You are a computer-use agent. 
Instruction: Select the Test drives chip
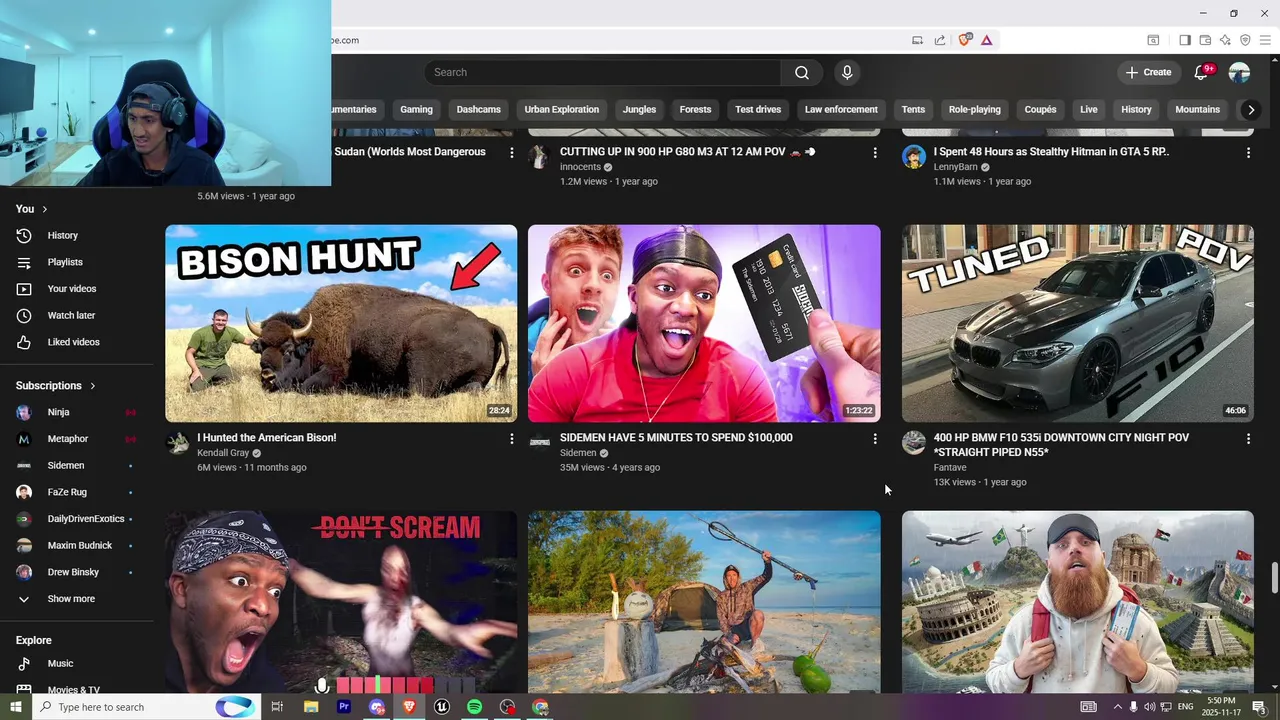point(758,110)
